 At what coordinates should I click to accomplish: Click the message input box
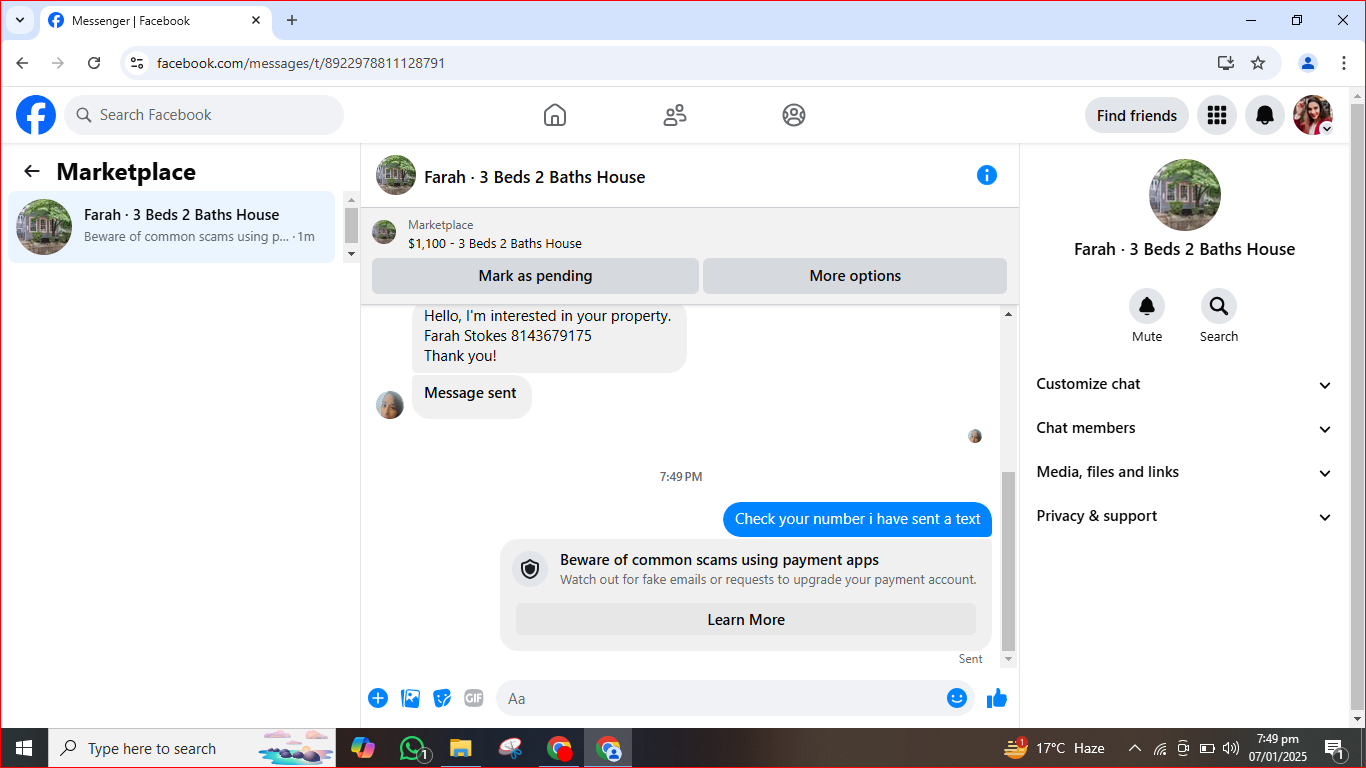[735, 698]
